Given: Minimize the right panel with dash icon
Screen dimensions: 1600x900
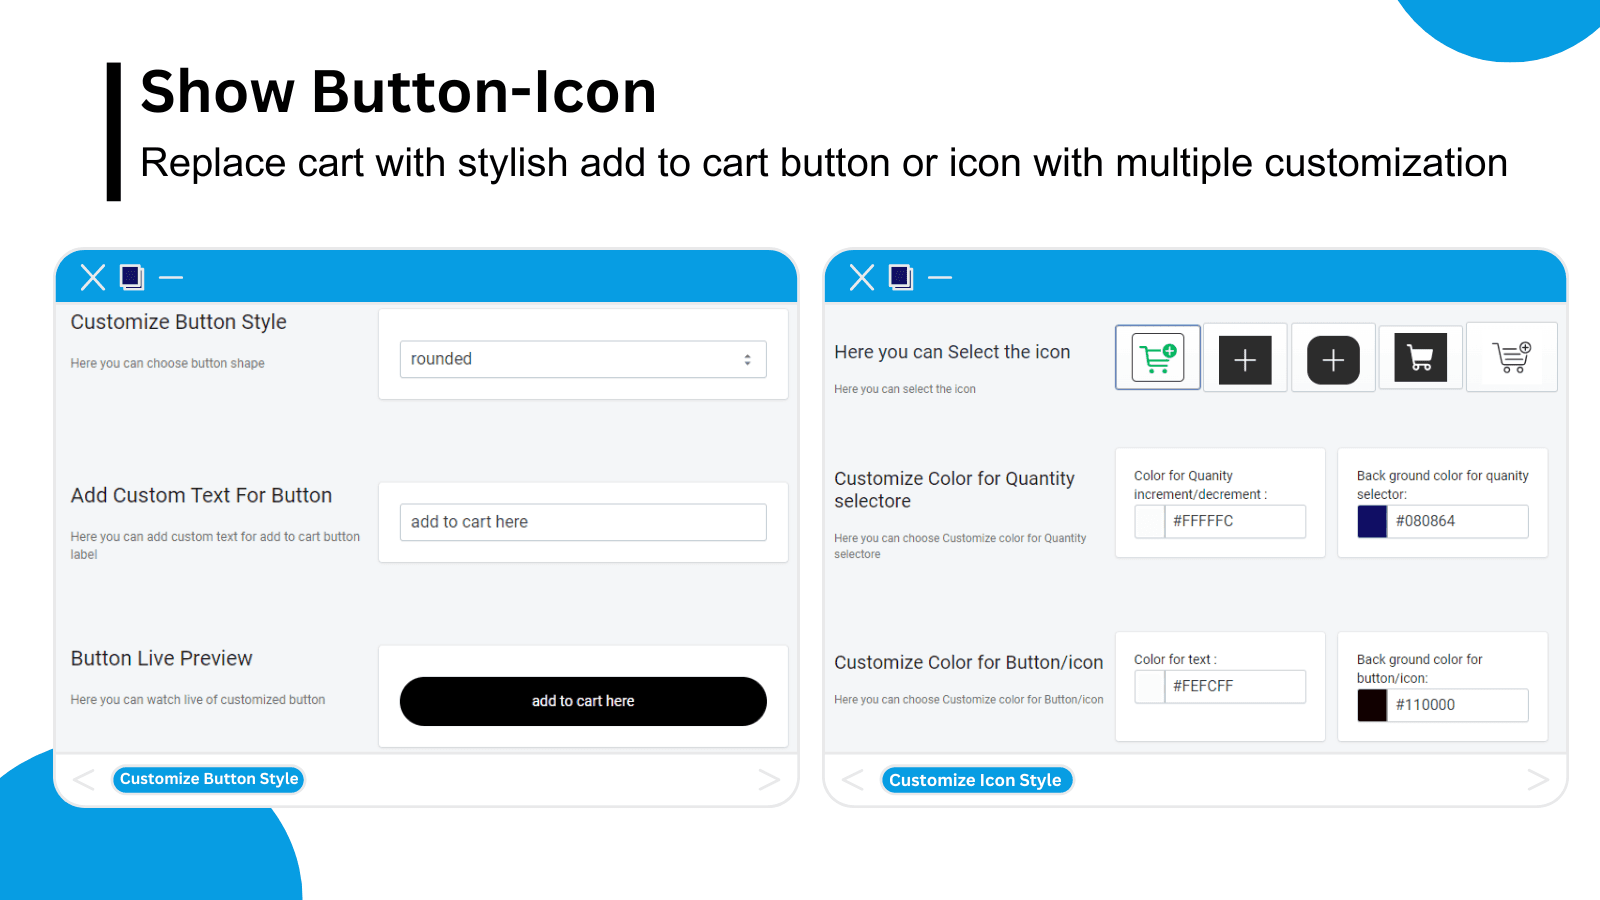Looking at the screenshot, I should tap(940, 277).
